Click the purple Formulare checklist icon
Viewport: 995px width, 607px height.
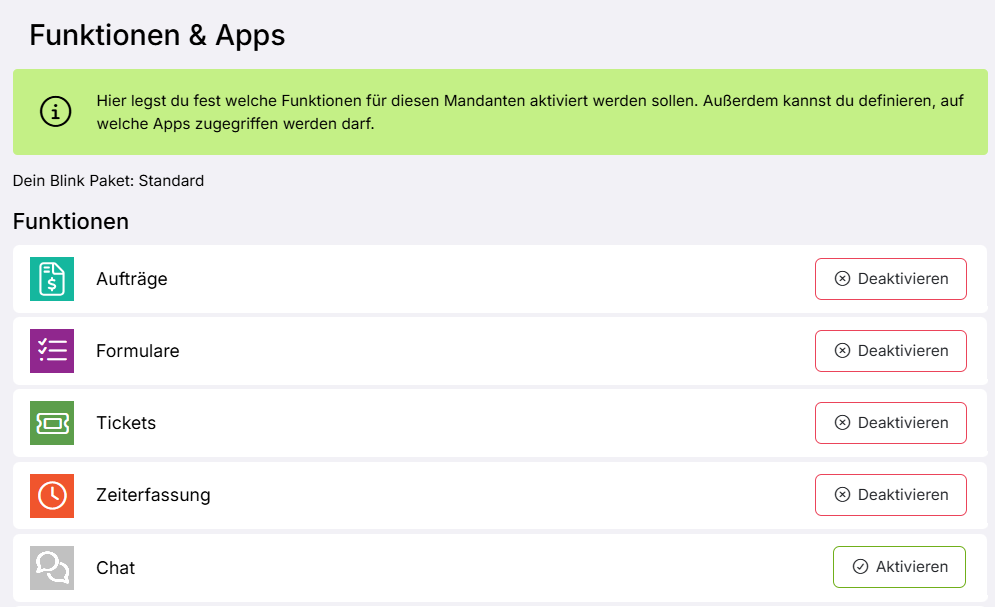52,351
